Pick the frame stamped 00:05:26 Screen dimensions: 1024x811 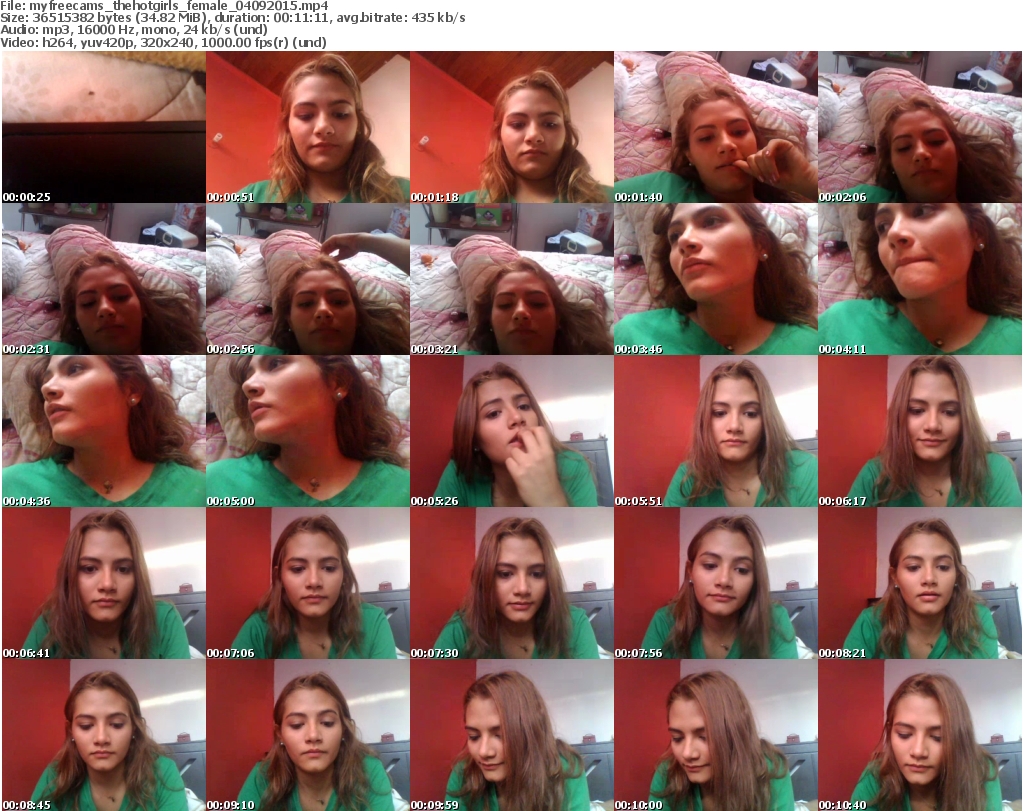pos(512,432)
